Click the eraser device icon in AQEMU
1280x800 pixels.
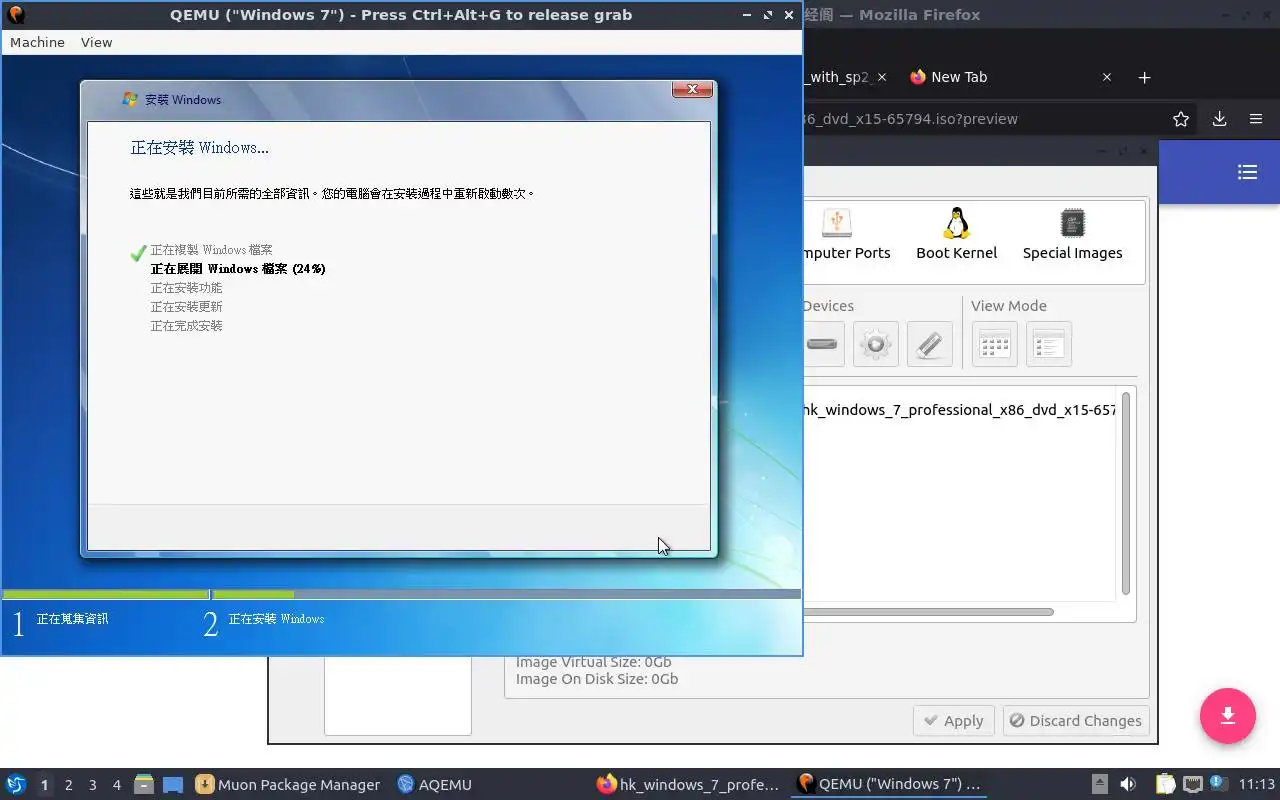click(x=930, y=344)
